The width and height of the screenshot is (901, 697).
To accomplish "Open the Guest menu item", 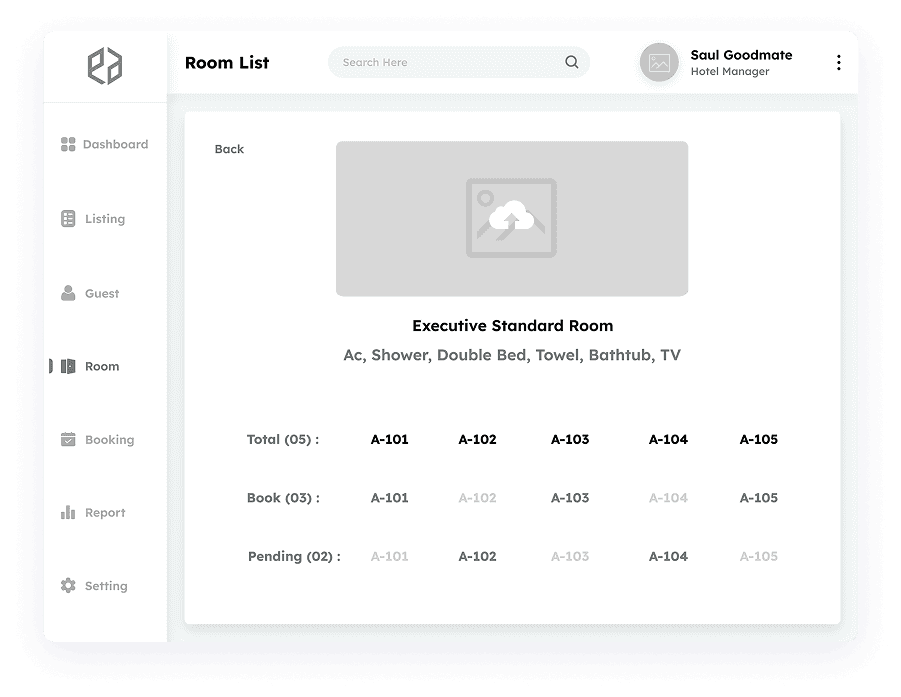I will 101,293.
